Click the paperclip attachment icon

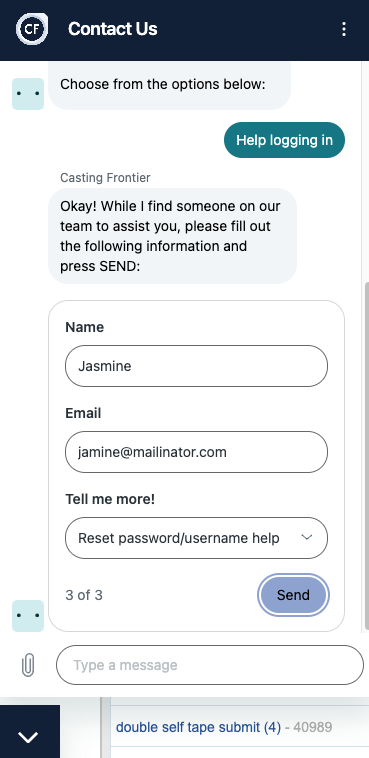pos(28,665)
